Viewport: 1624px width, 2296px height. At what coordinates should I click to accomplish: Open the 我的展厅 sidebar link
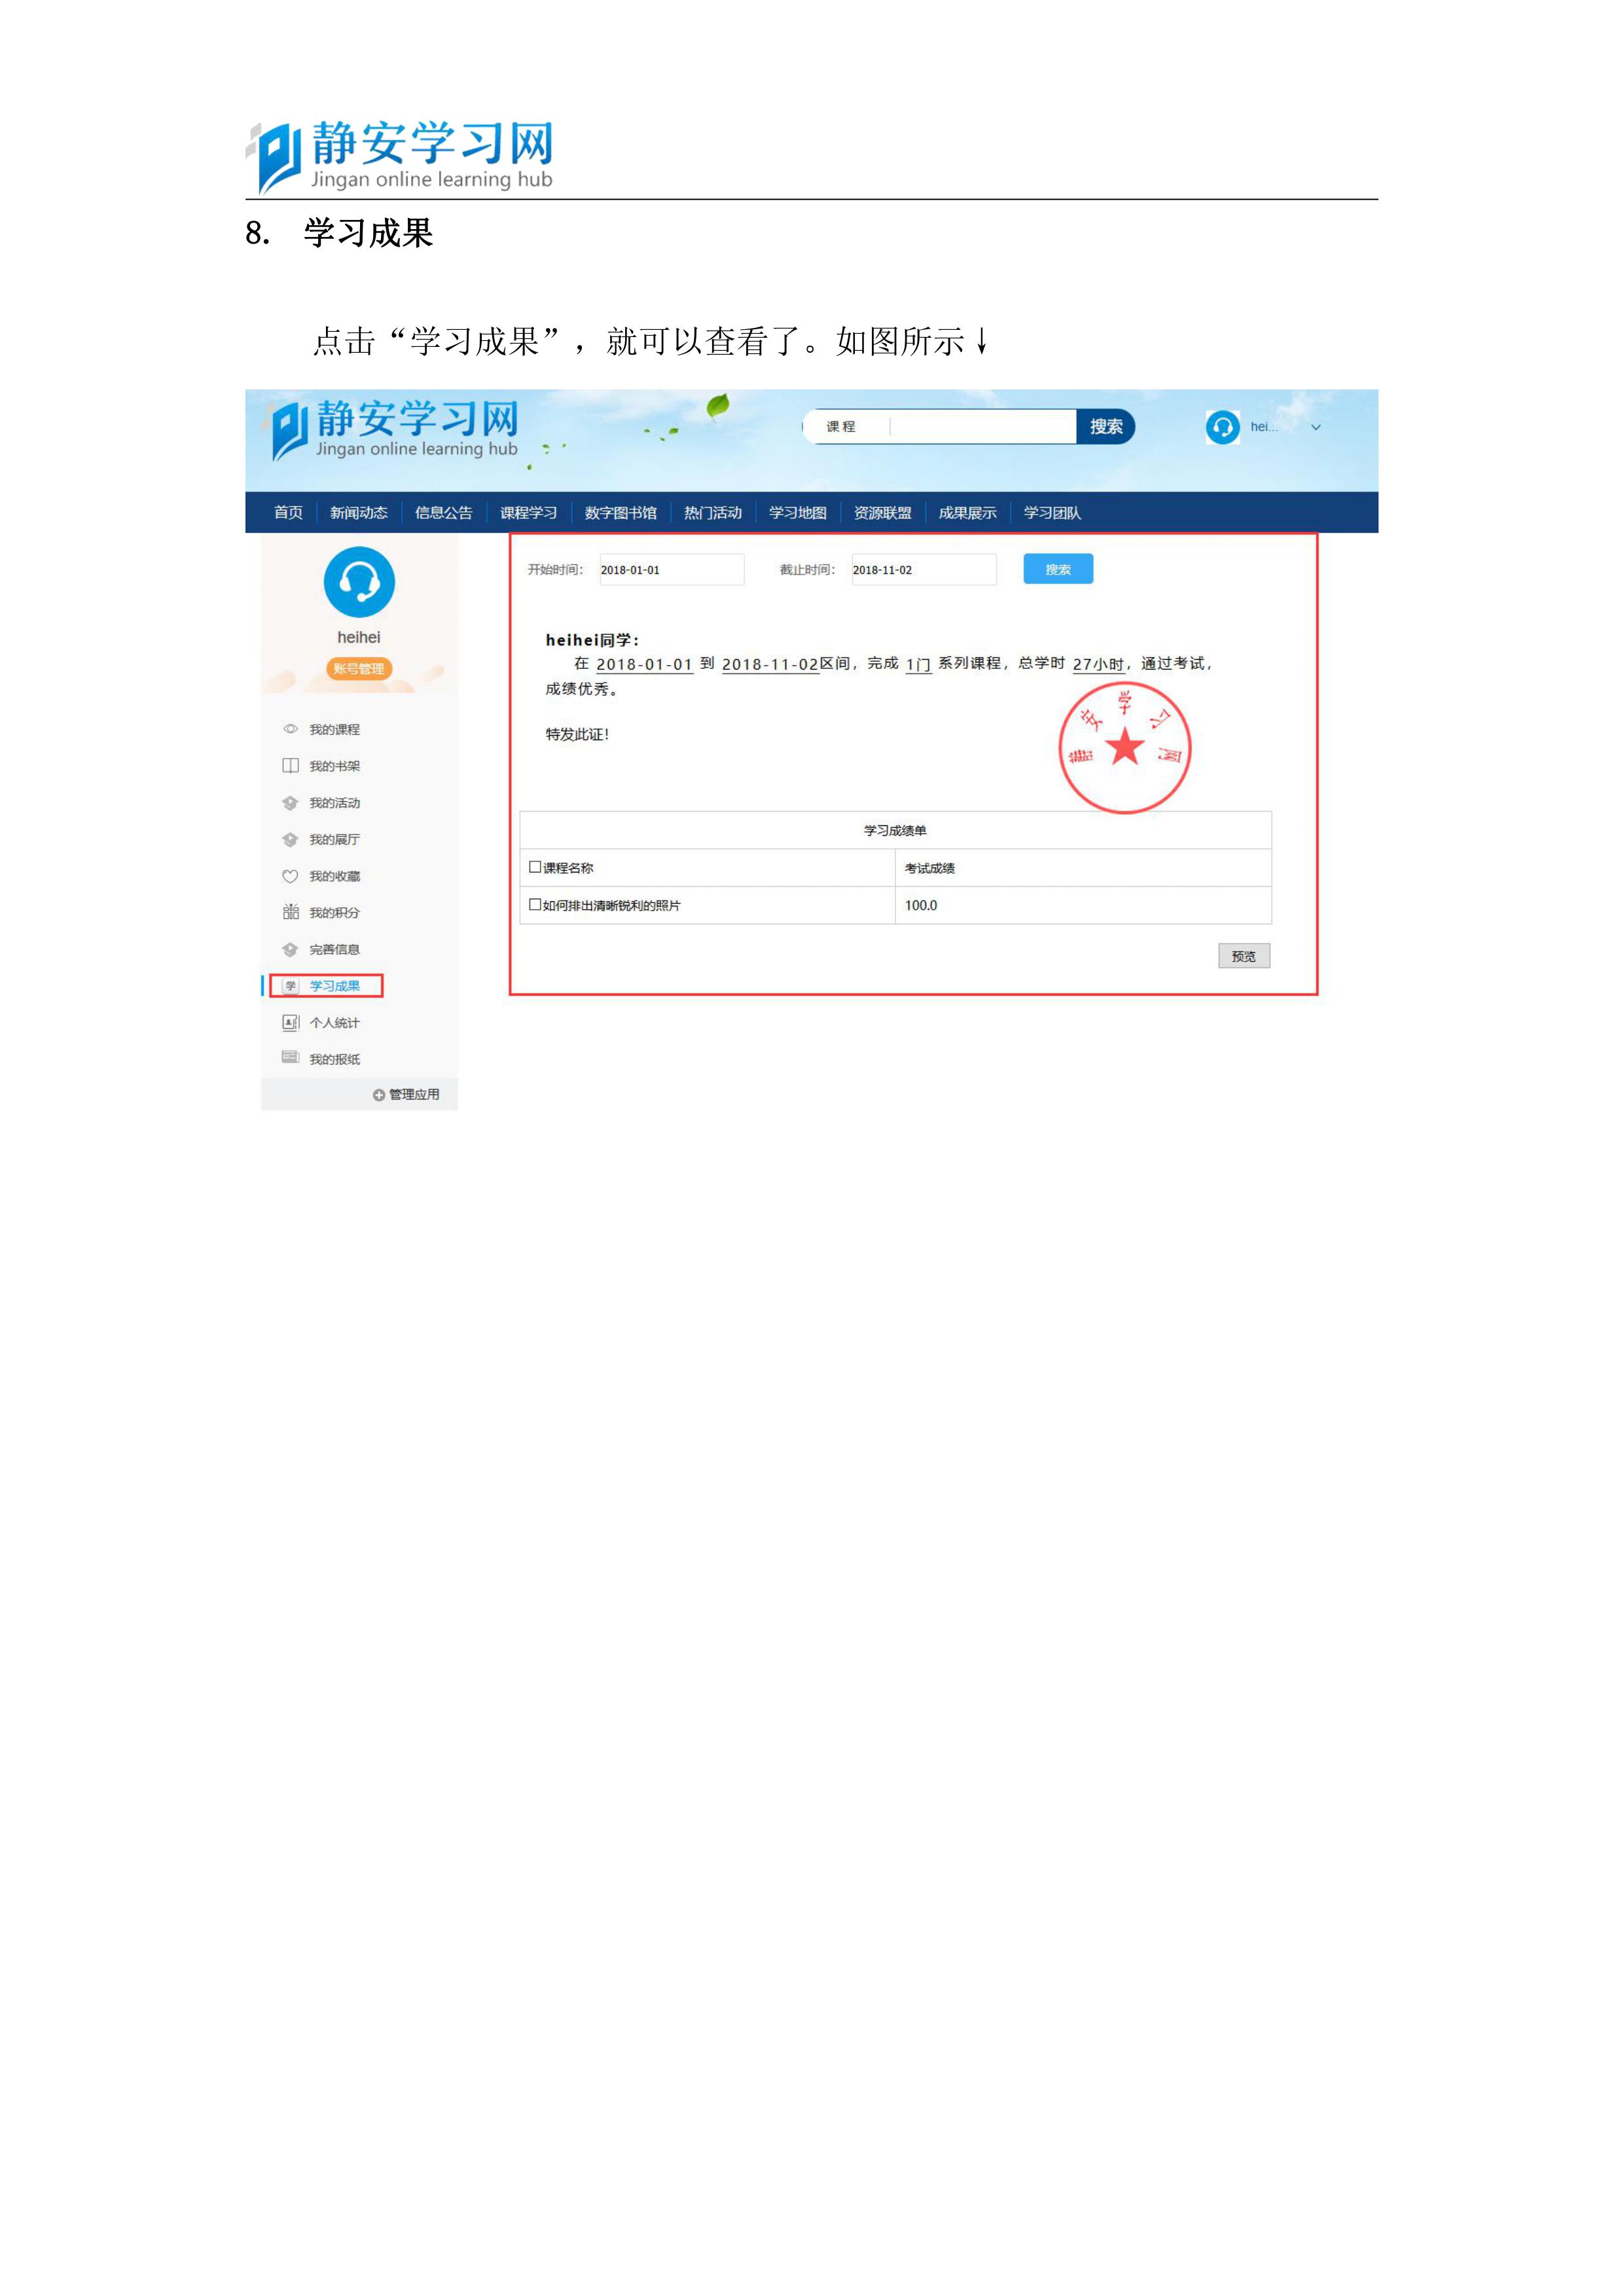335,840
